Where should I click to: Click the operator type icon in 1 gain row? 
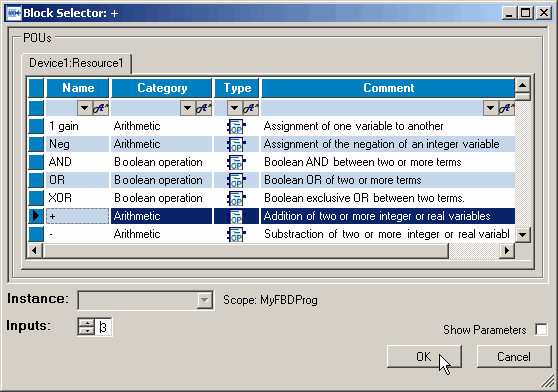tap(236, 127)
